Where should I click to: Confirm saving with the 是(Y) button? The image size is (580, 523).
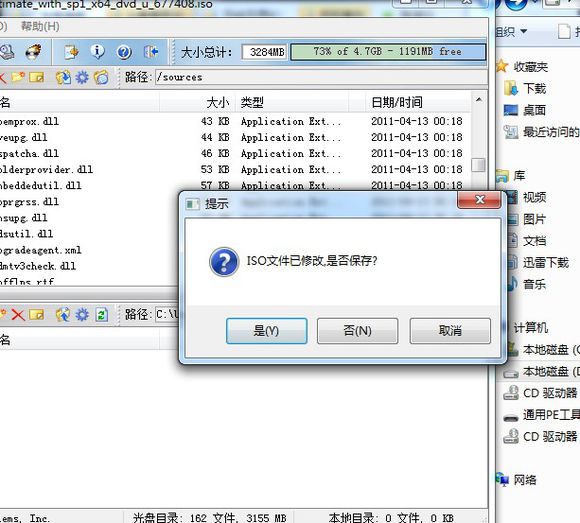click(x=266, y=331)
